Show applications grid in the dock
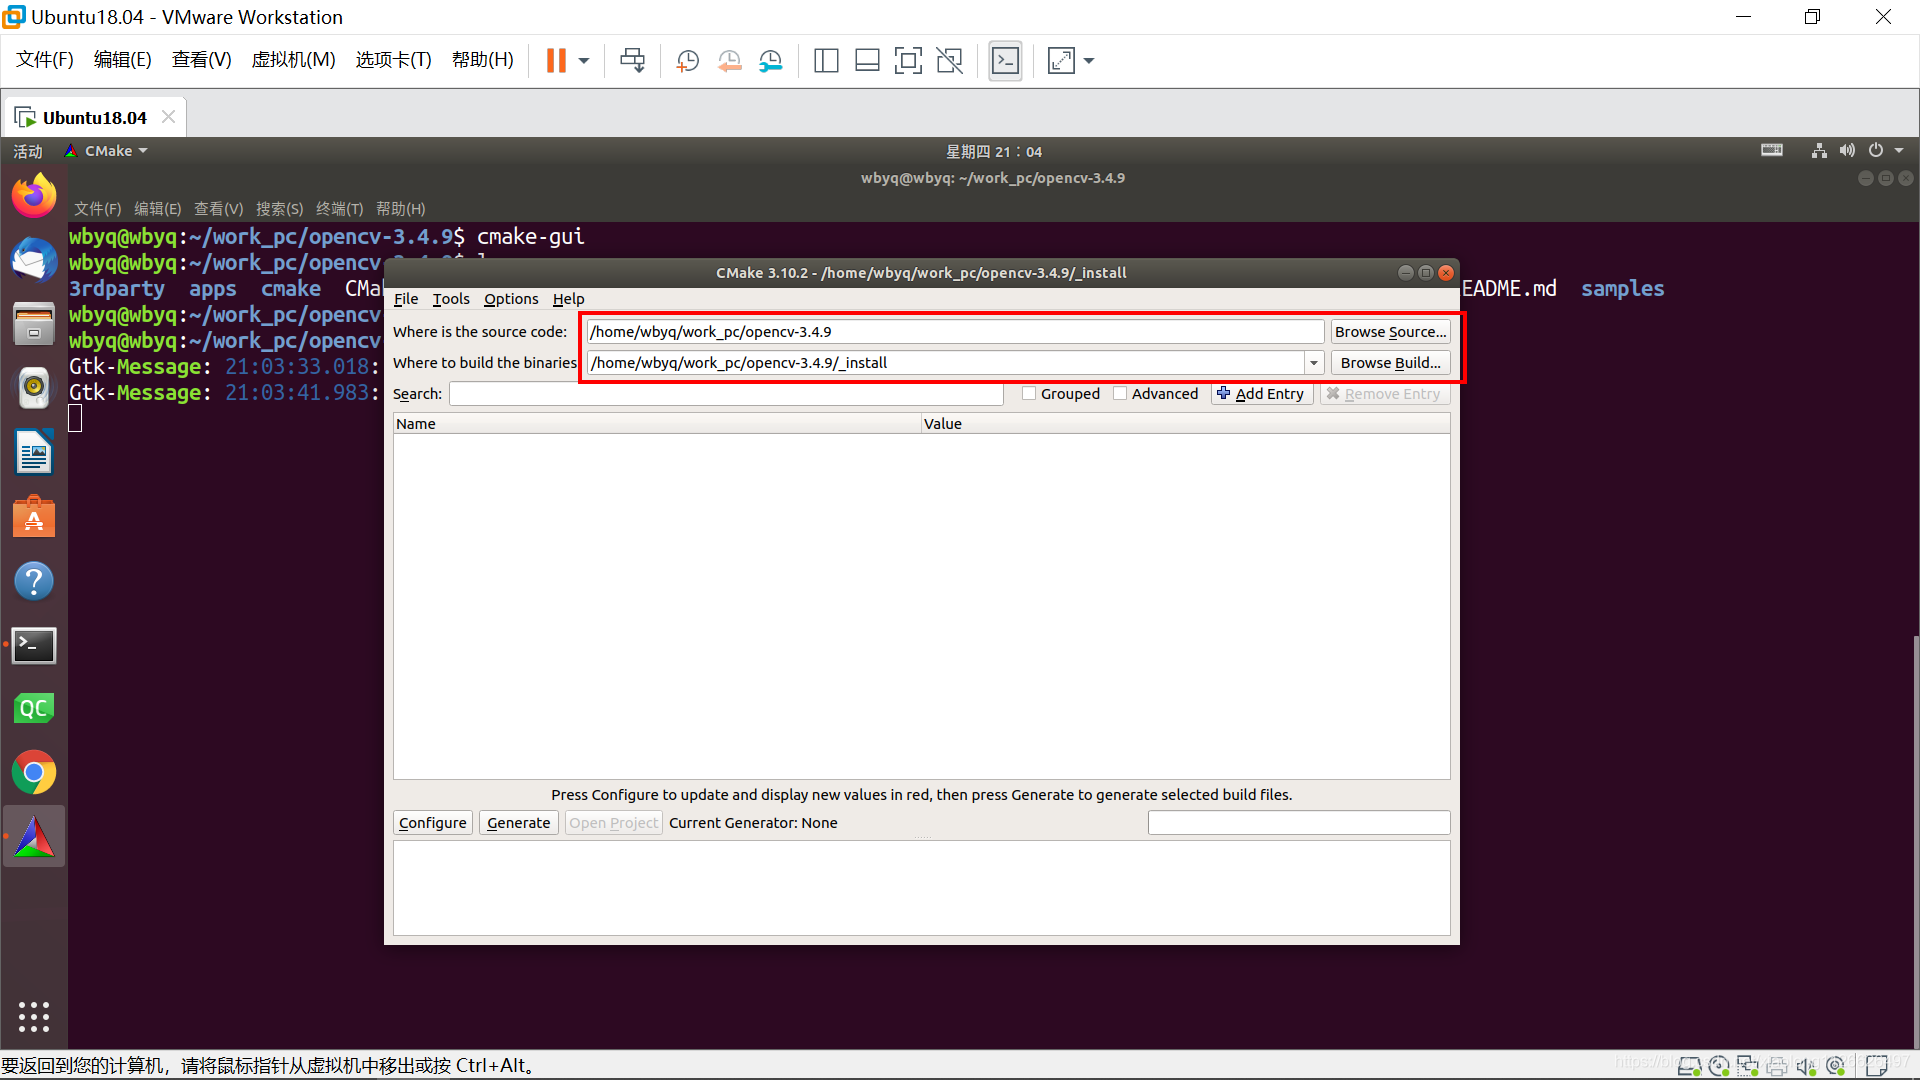This screenshot has height=1080, width=1920. 34,1016
